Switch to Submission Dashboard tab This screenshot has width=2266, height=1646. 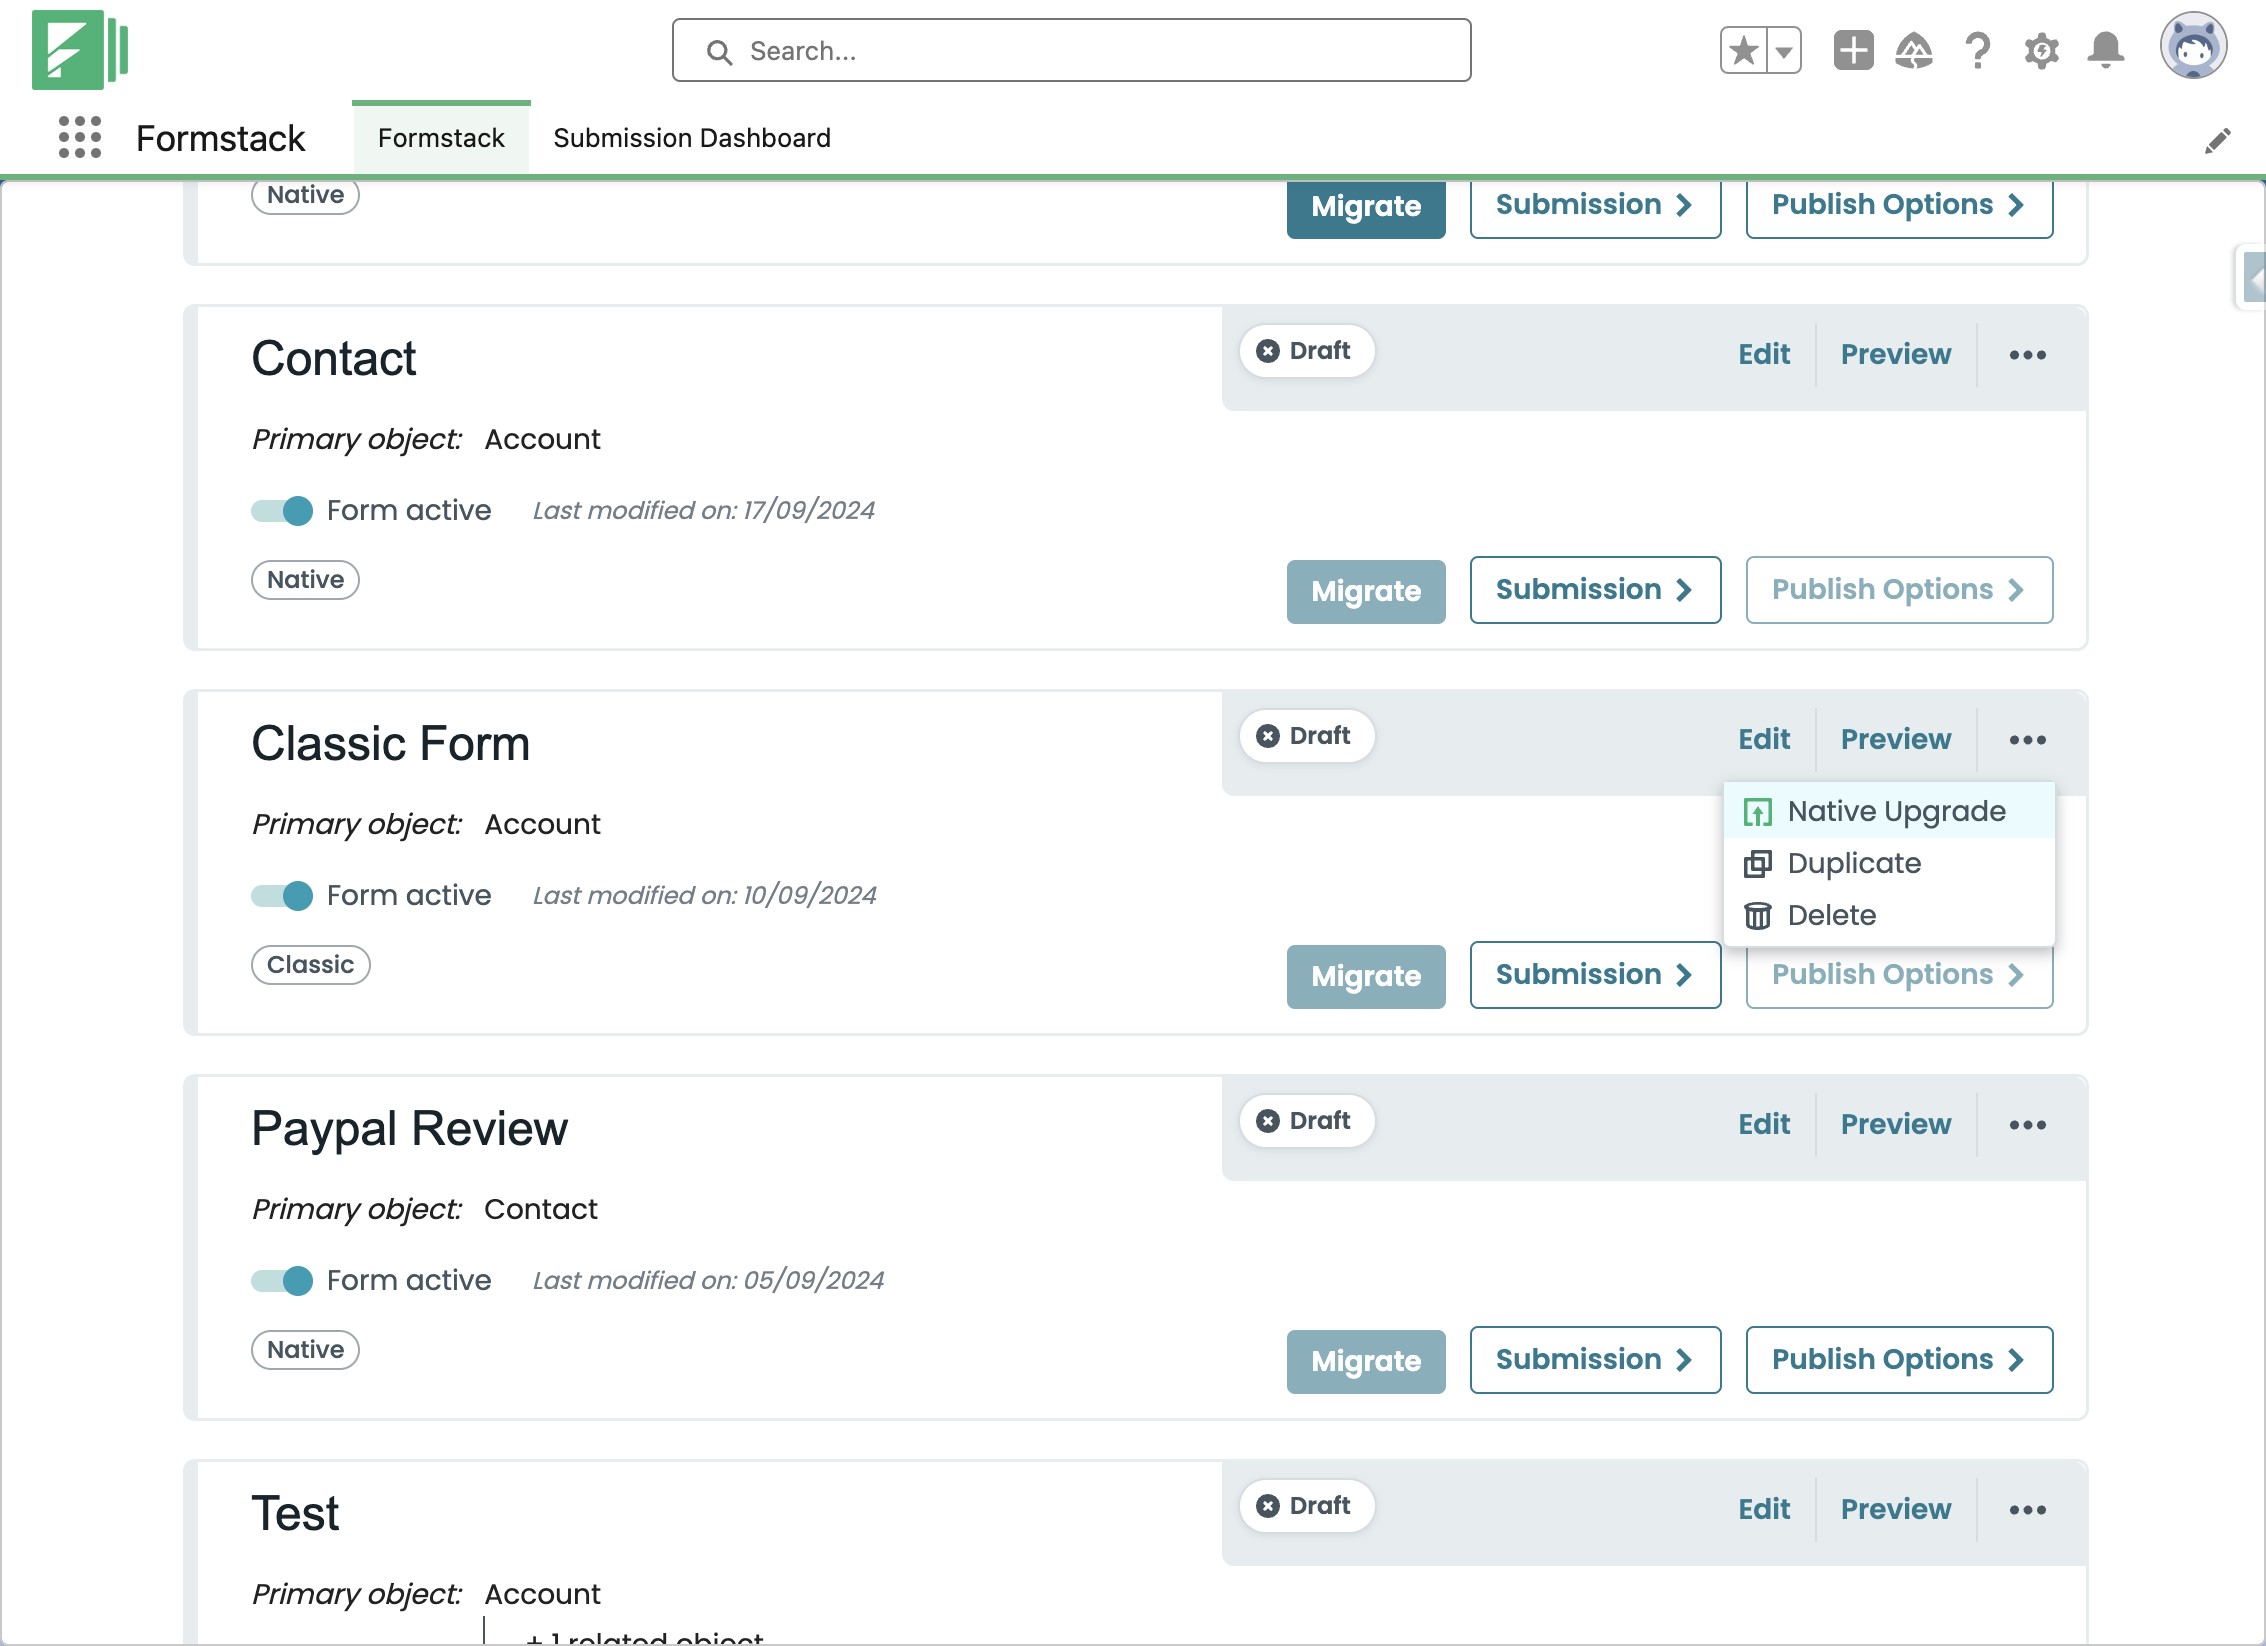coord(691,138)
